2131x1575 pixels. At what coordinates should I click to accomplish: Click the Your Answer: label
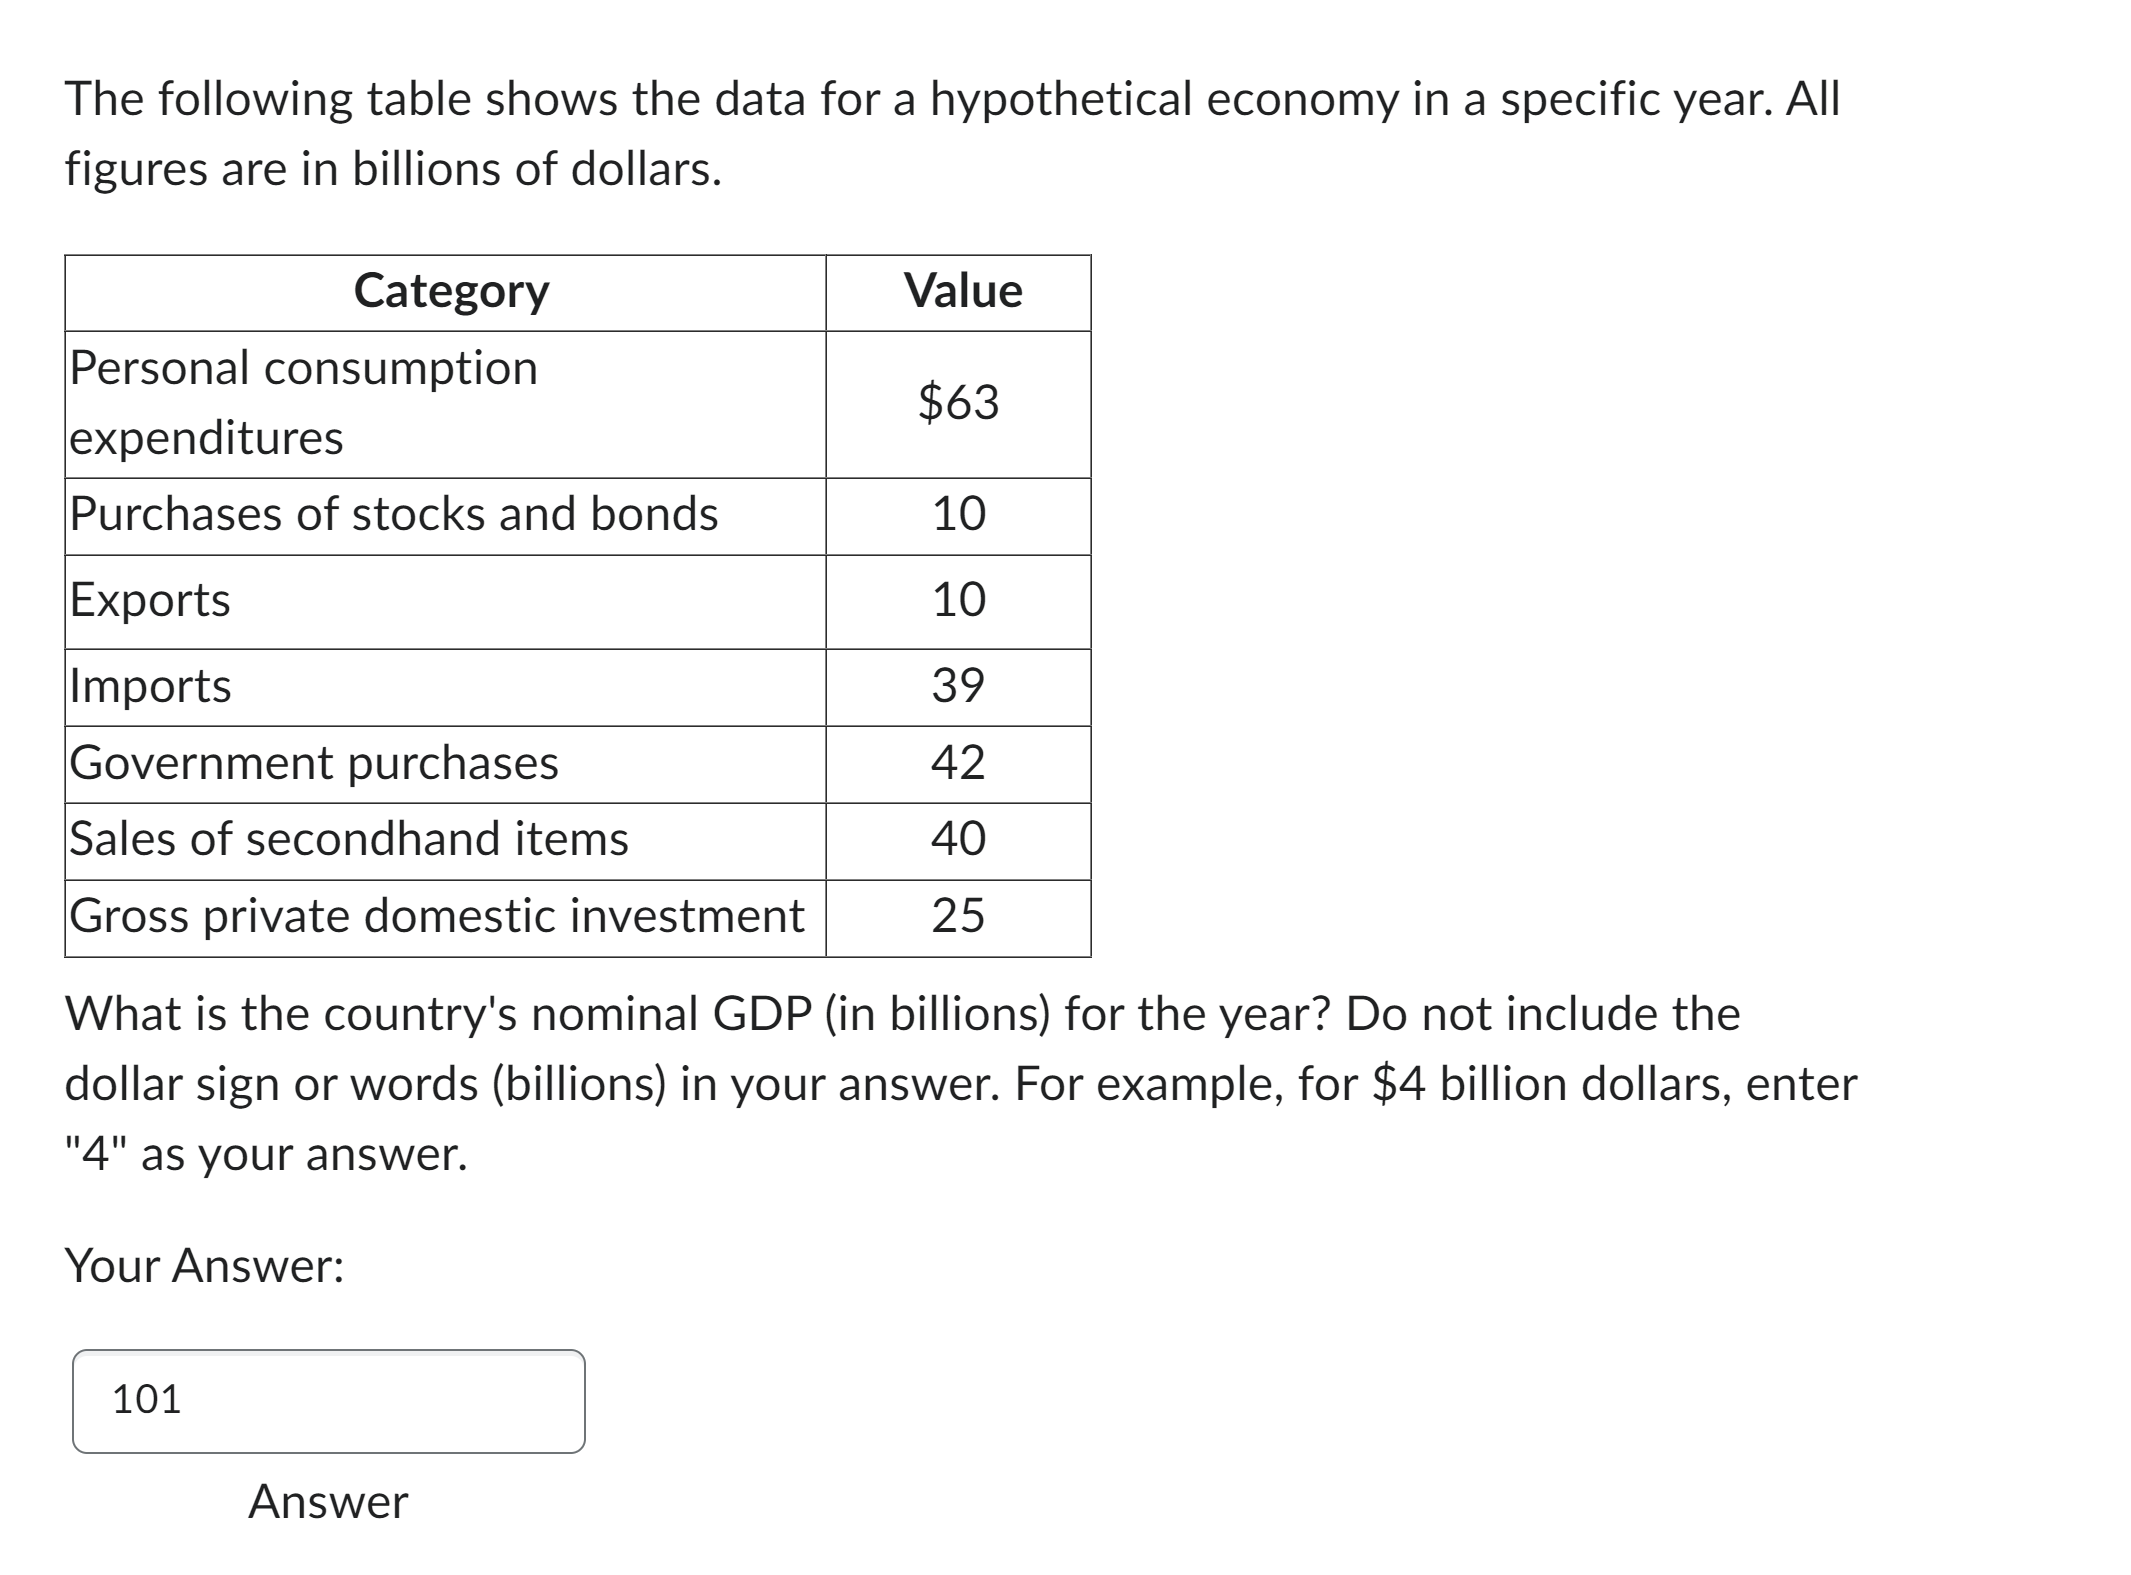[x=202, y=1266]
